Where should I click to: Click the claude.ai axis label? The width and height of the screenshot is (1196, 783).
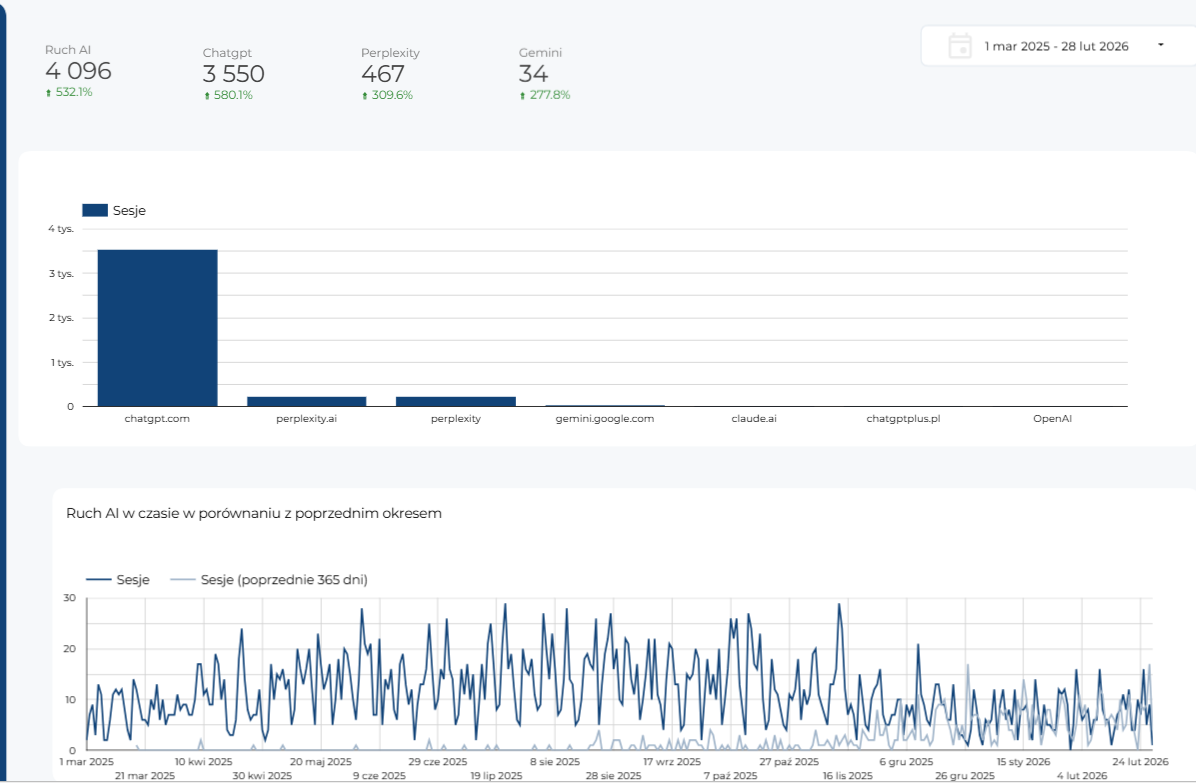pyautogui.click(x=754, y=419)
